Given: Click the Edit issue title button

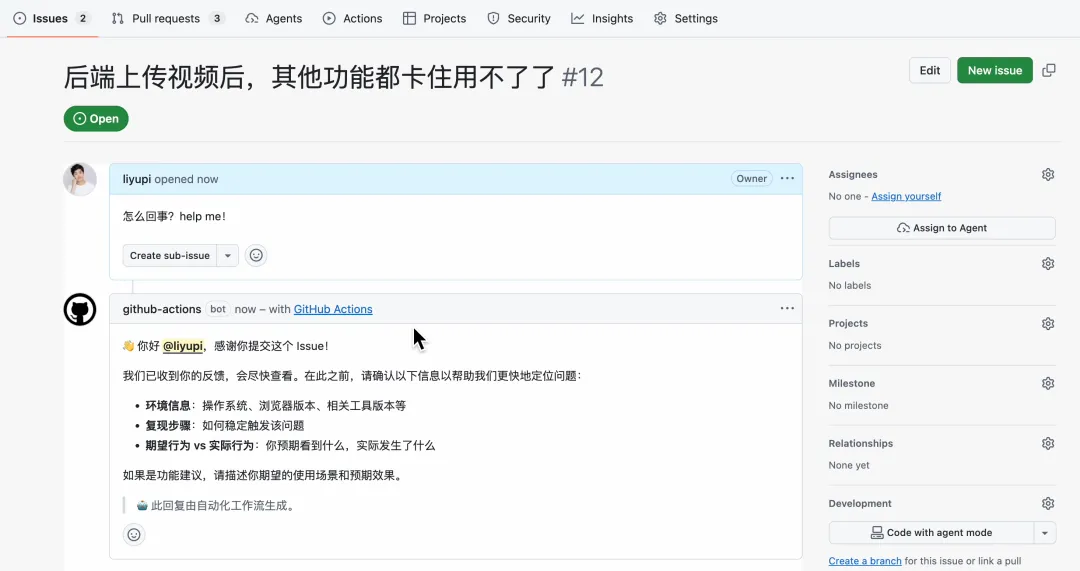Looking at the screenshot, I should [x=929, y=70].
